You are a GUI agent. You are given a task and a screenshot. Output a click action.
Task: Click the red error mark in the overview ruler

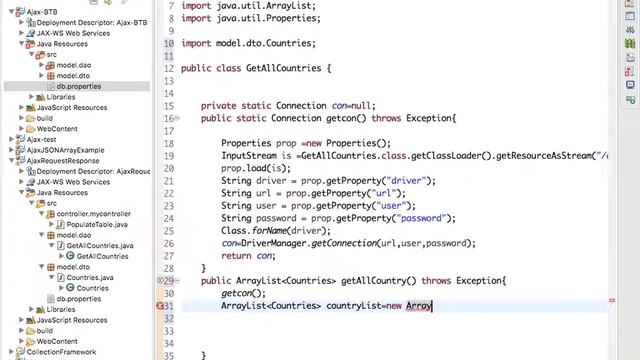(612, 300)
